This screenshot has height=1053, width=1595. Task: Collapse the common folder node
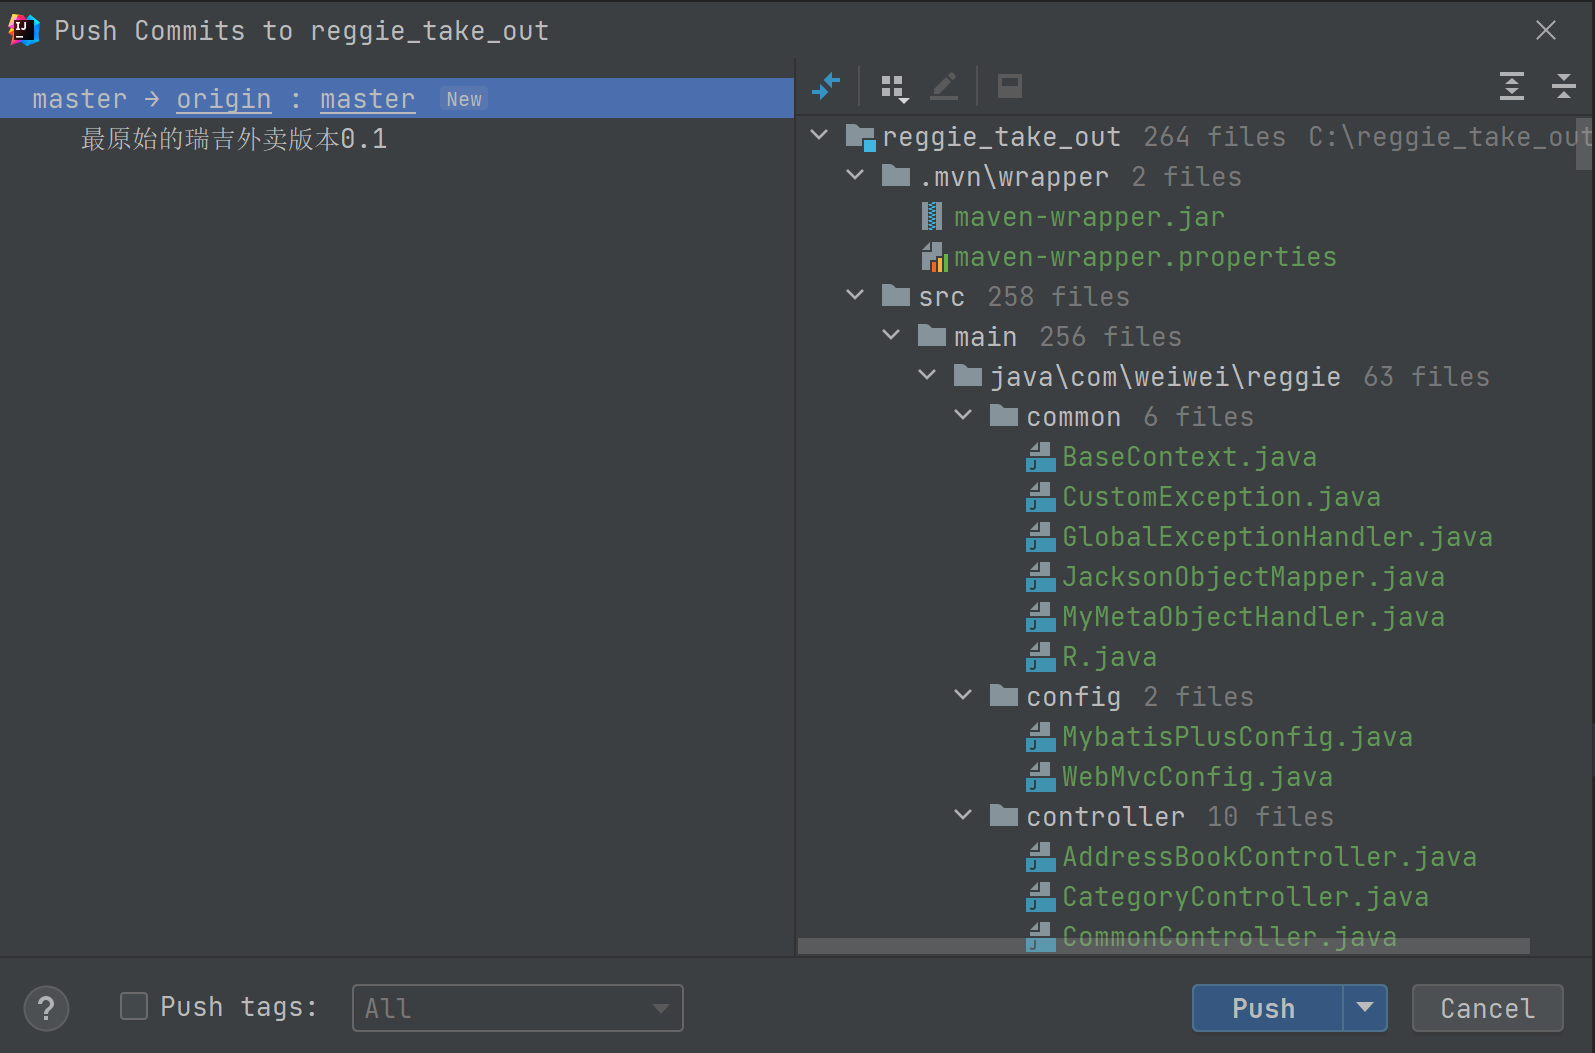(963, 415)
